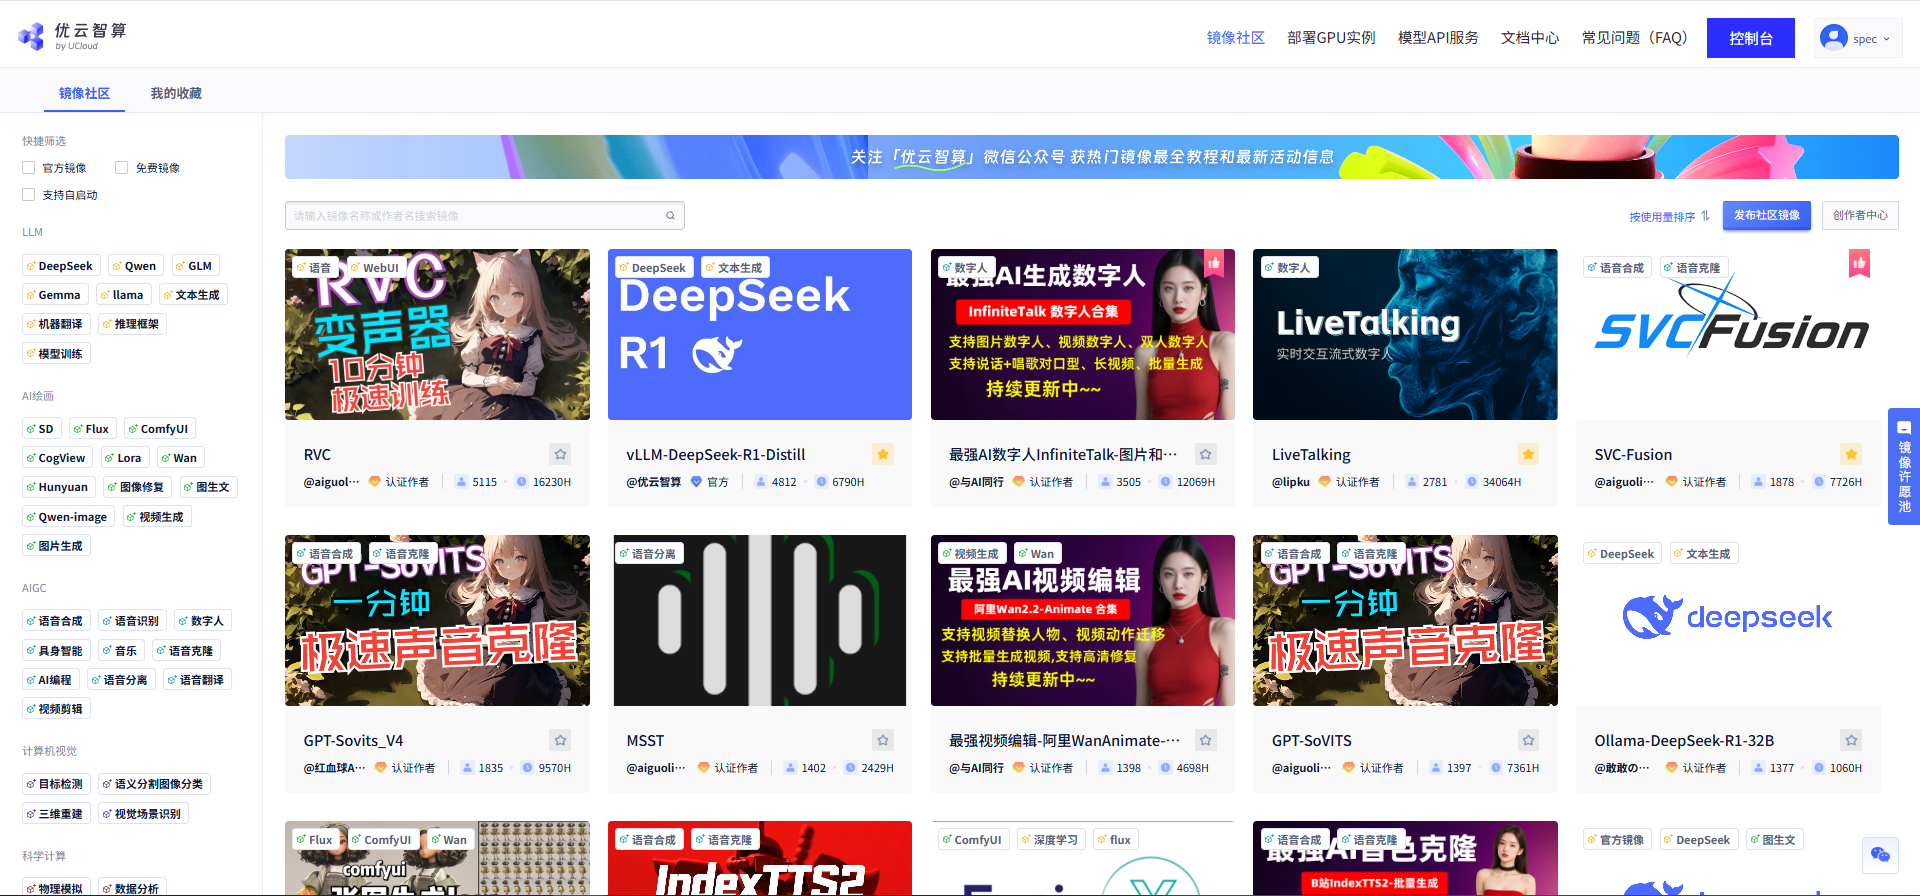Check the 官方镜像 filter checkbox

(x=29, y=168)
